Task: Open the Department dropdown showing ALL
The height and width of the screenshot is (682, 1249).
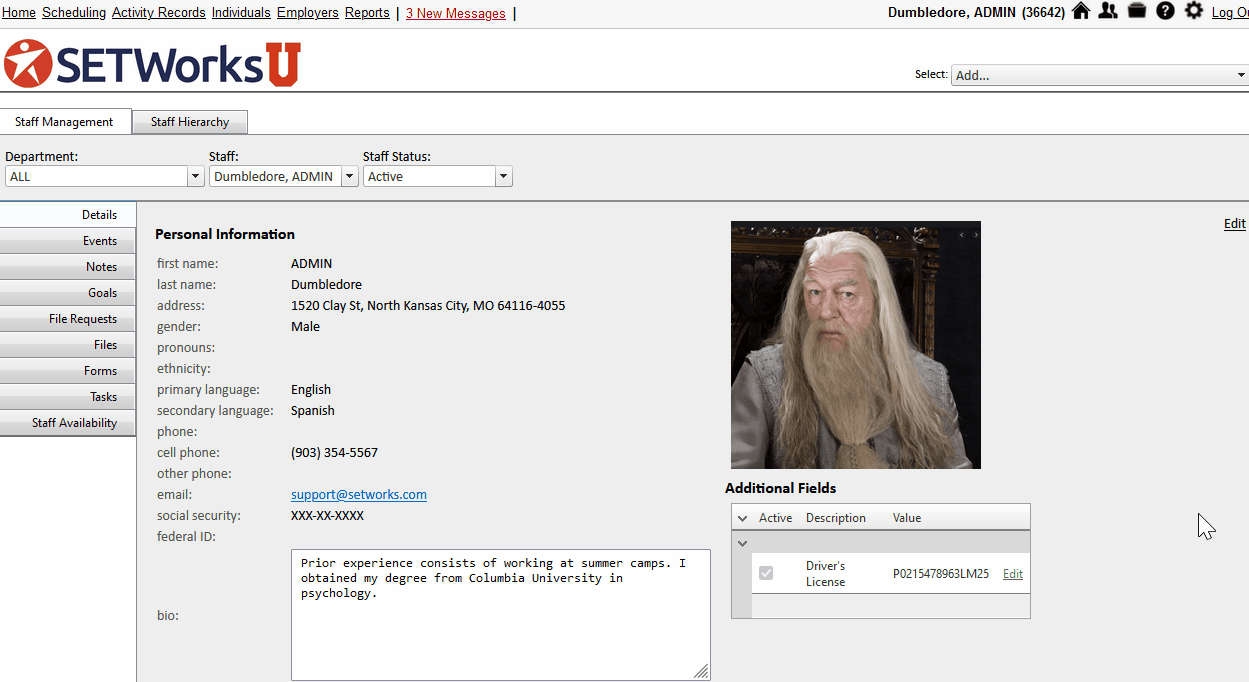Action: pos(105,176)
